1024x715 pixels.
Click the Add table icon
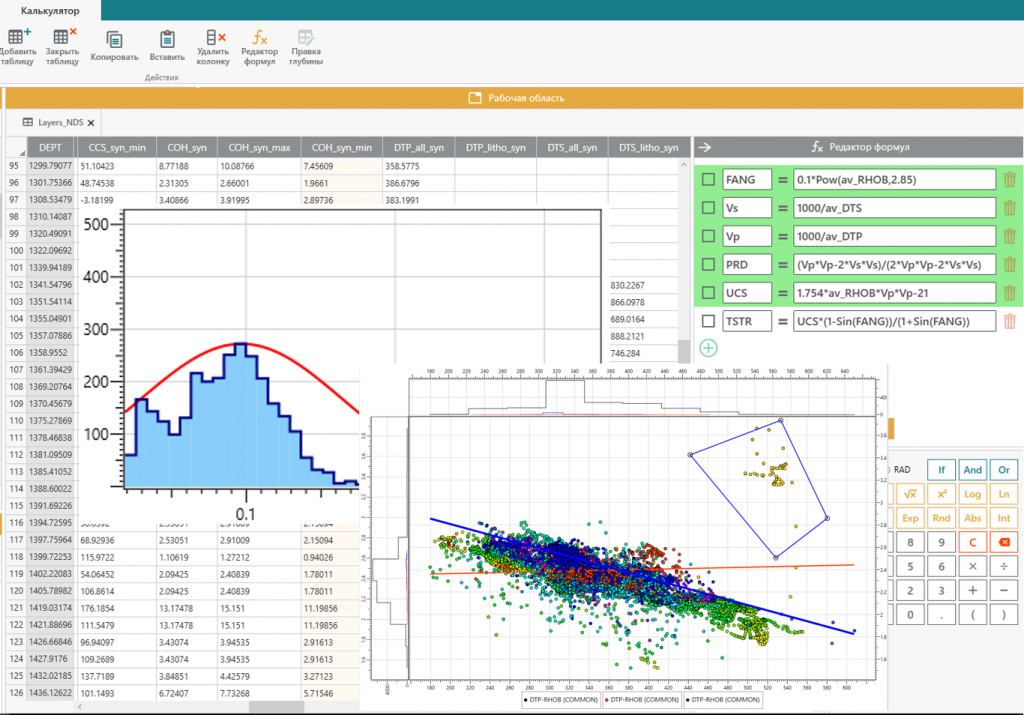pos(18,38)
